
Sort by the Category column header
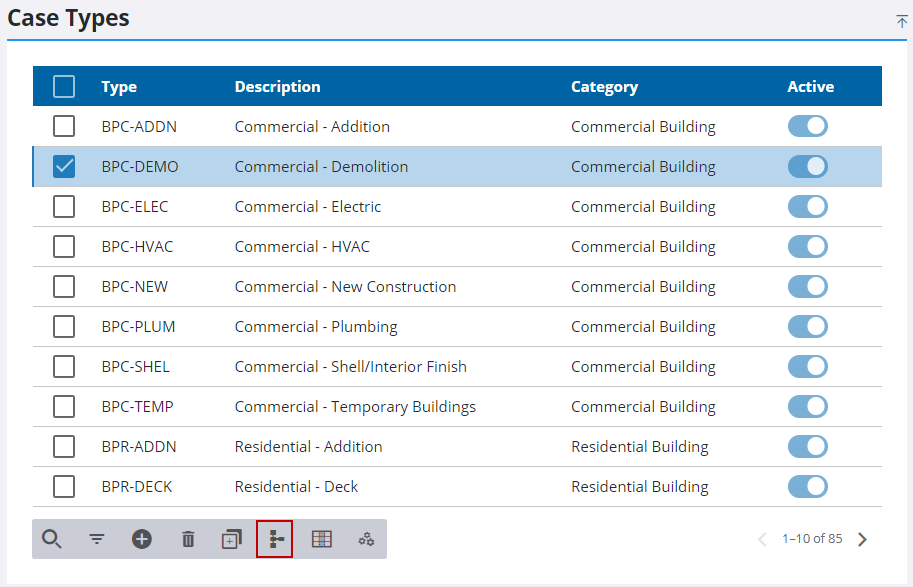pyautogui.click(x=604, y=87)
